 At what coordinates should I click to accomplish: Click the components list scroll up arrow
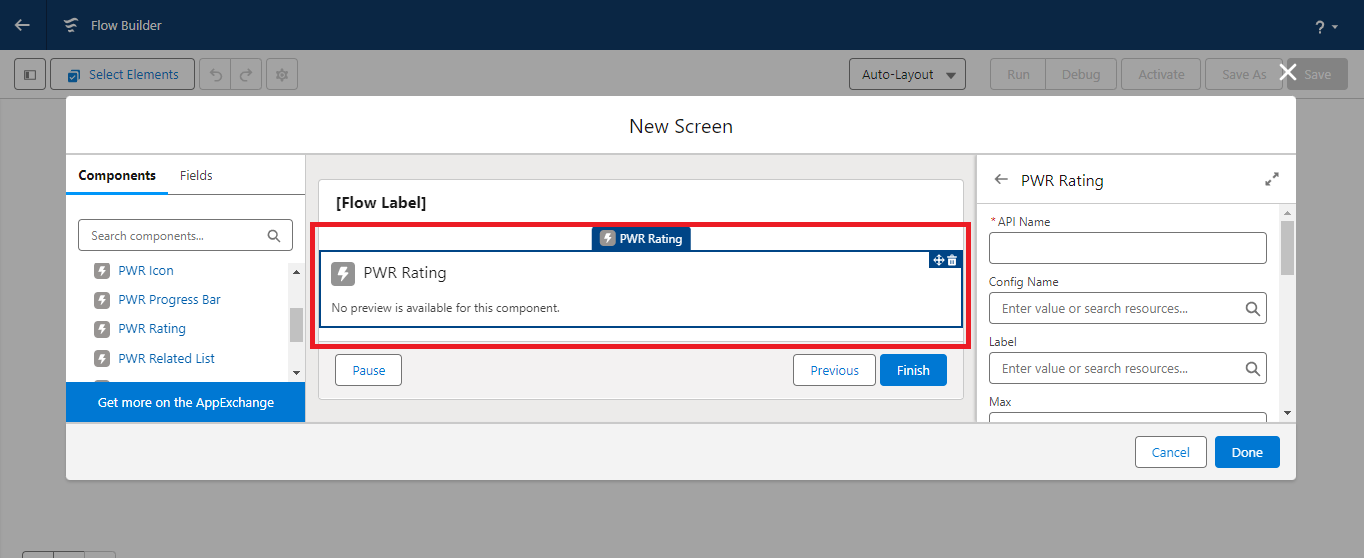[x=296, y=270]
